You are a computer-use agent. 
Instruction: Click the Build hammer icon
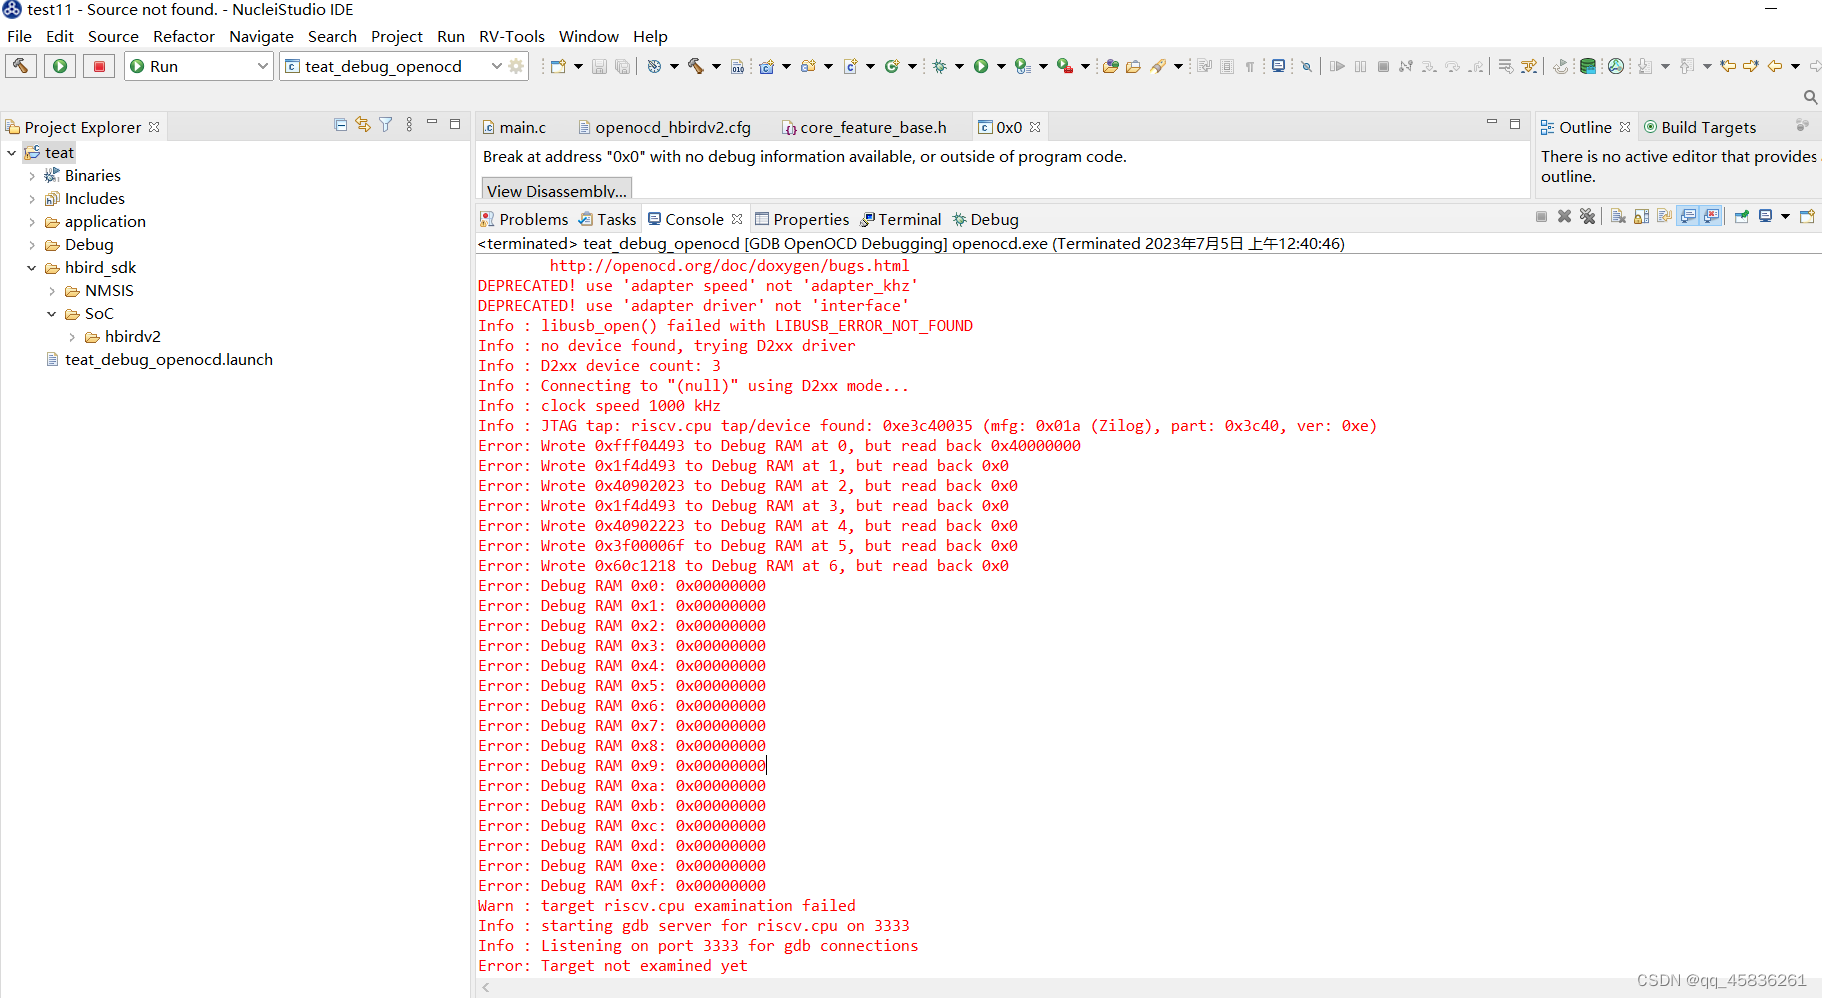point(697,66)
